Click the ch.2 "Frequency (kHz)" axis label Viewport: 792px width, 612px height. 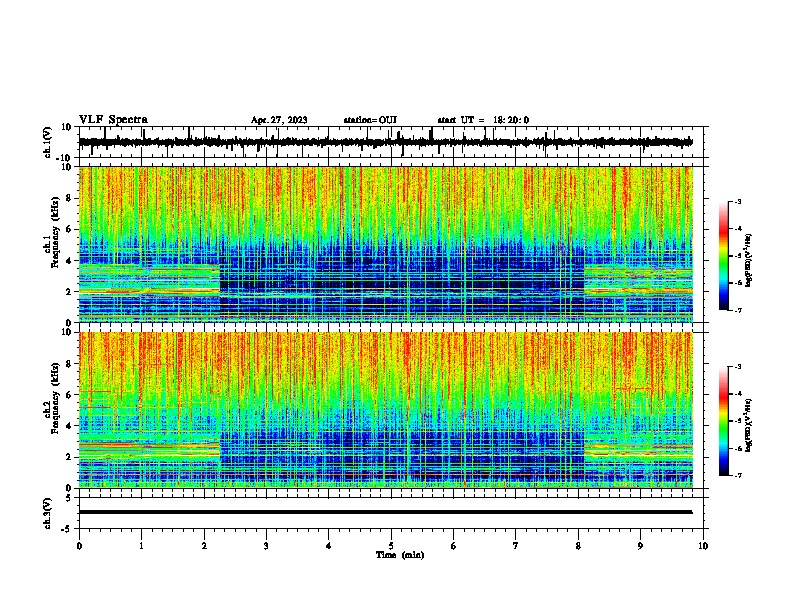click(55, 398)
